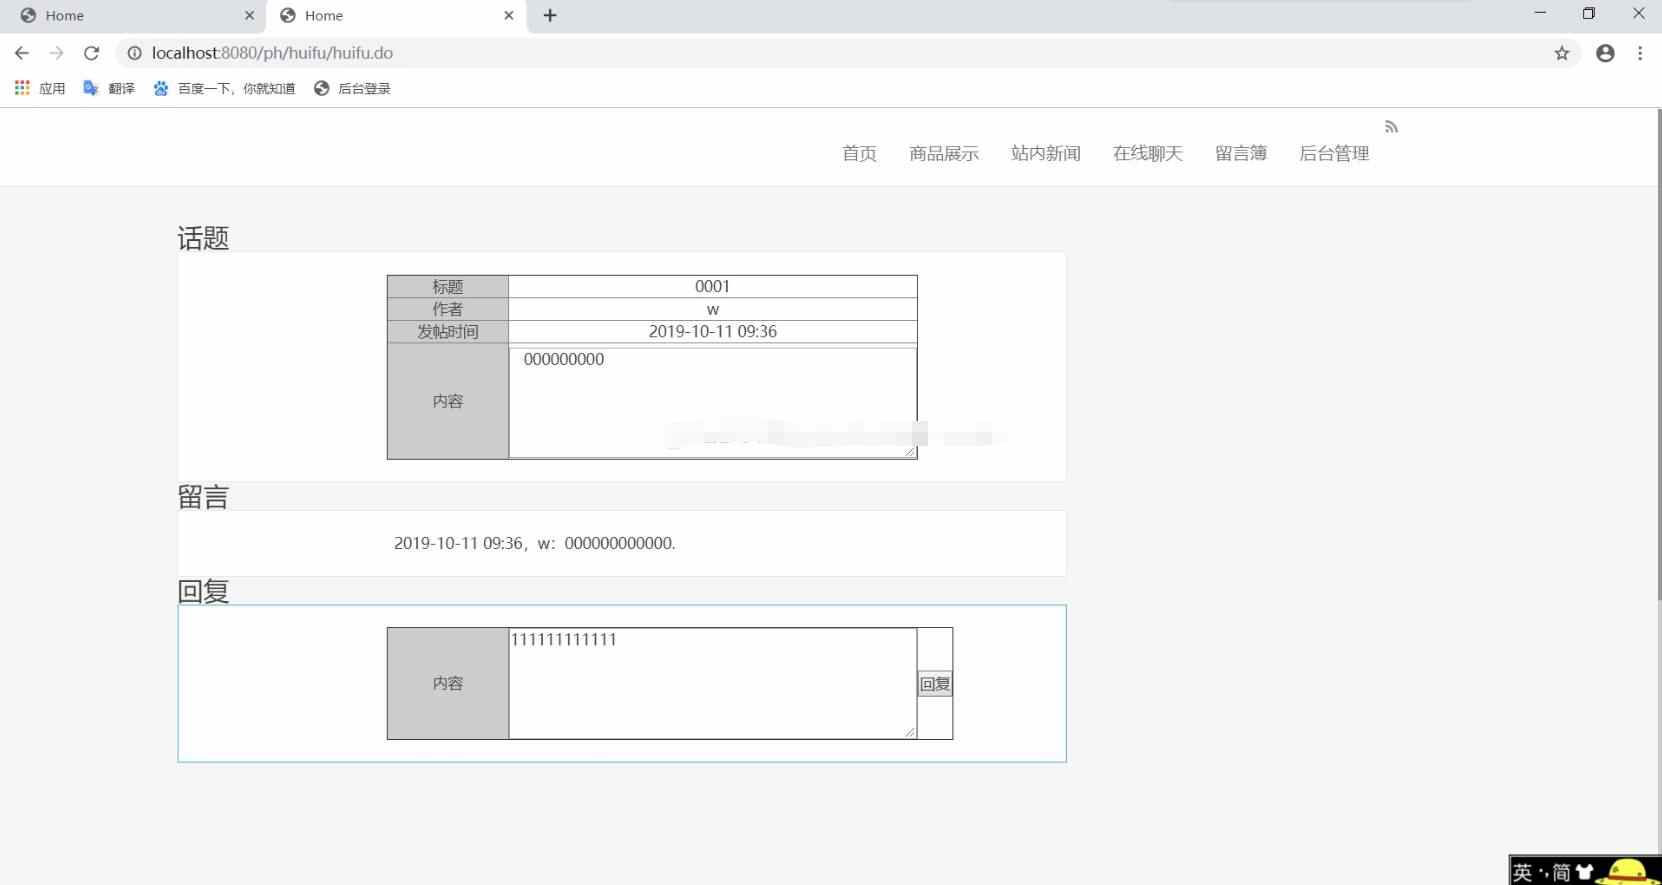The image size is (1662, 885).
Task: Restore down the browser window
Action: (x=1588, y=13)
